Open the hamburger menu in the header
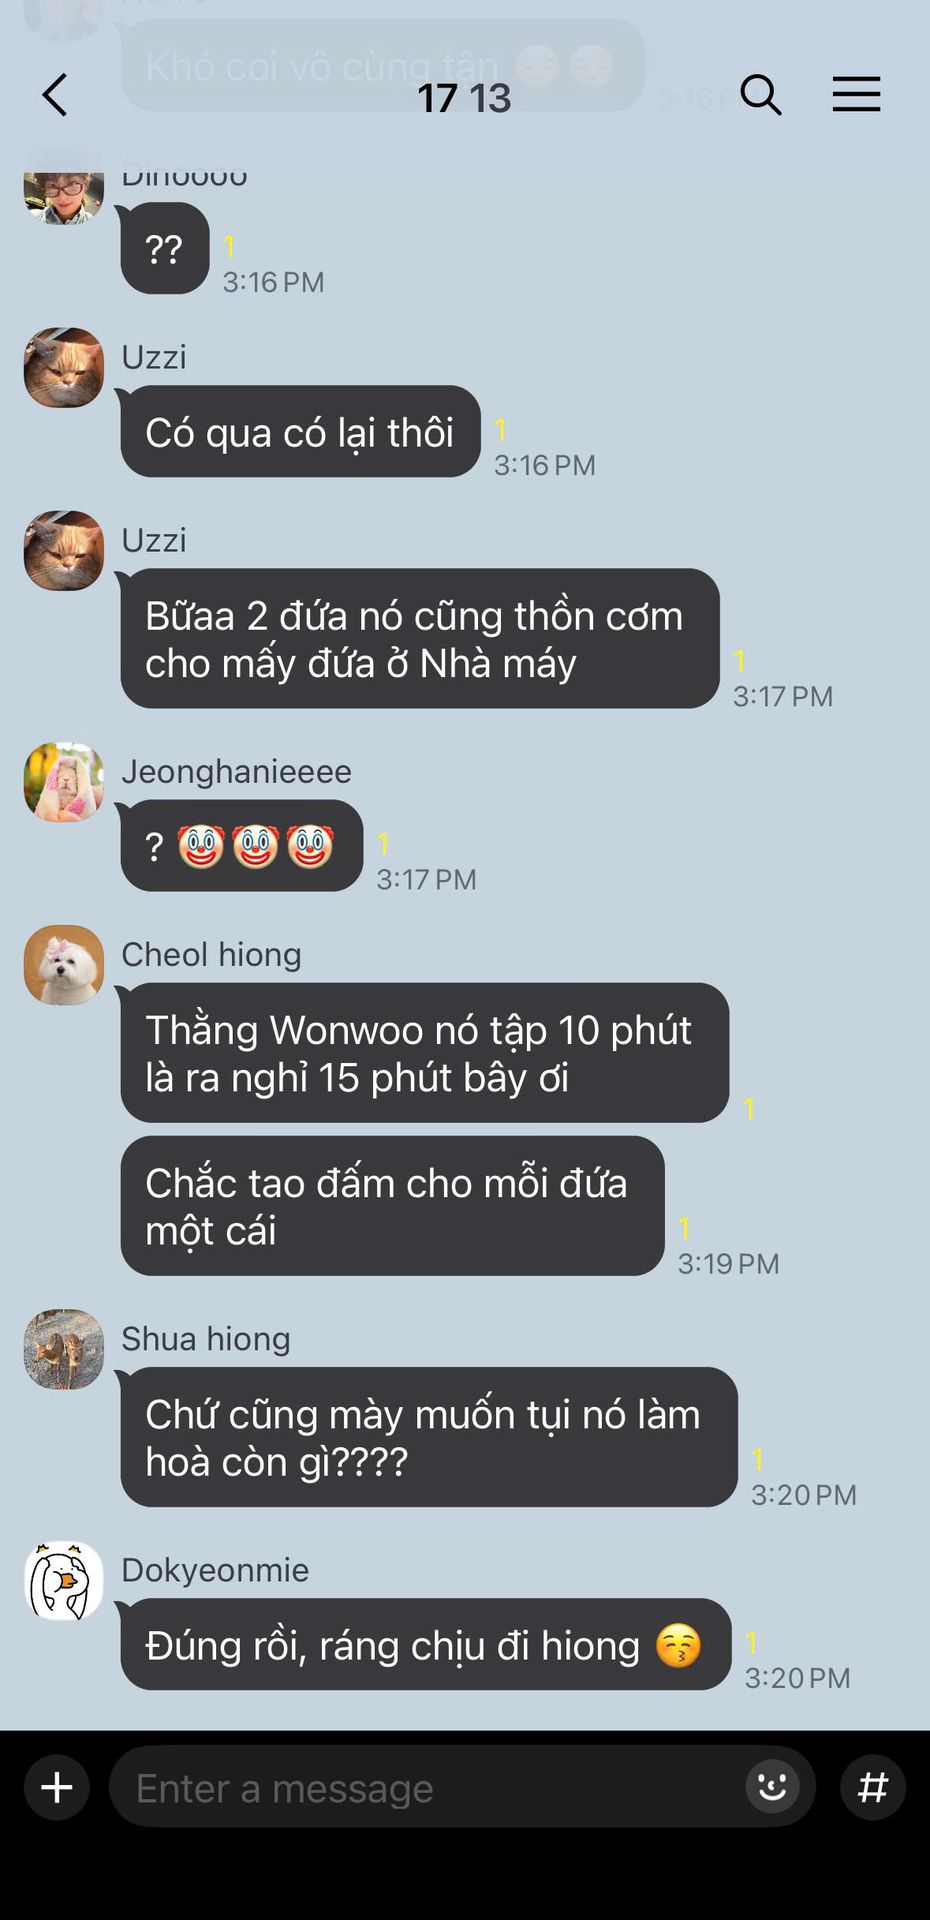 [856, 94]
